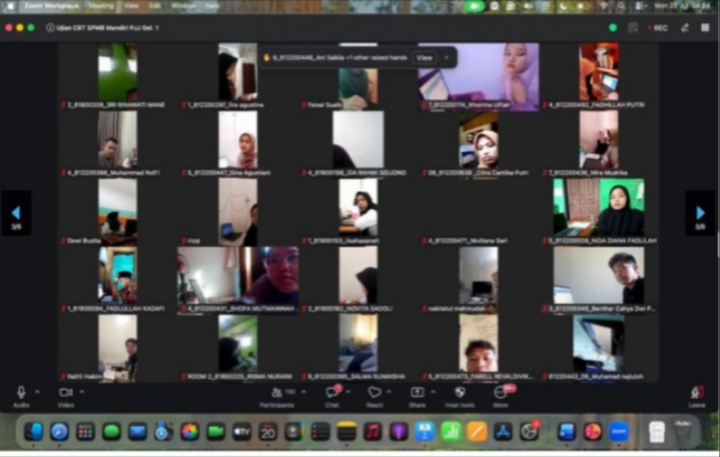Open the View menu in menu bar
Viewport: 720px width, 457px height.
click(131, 6)
